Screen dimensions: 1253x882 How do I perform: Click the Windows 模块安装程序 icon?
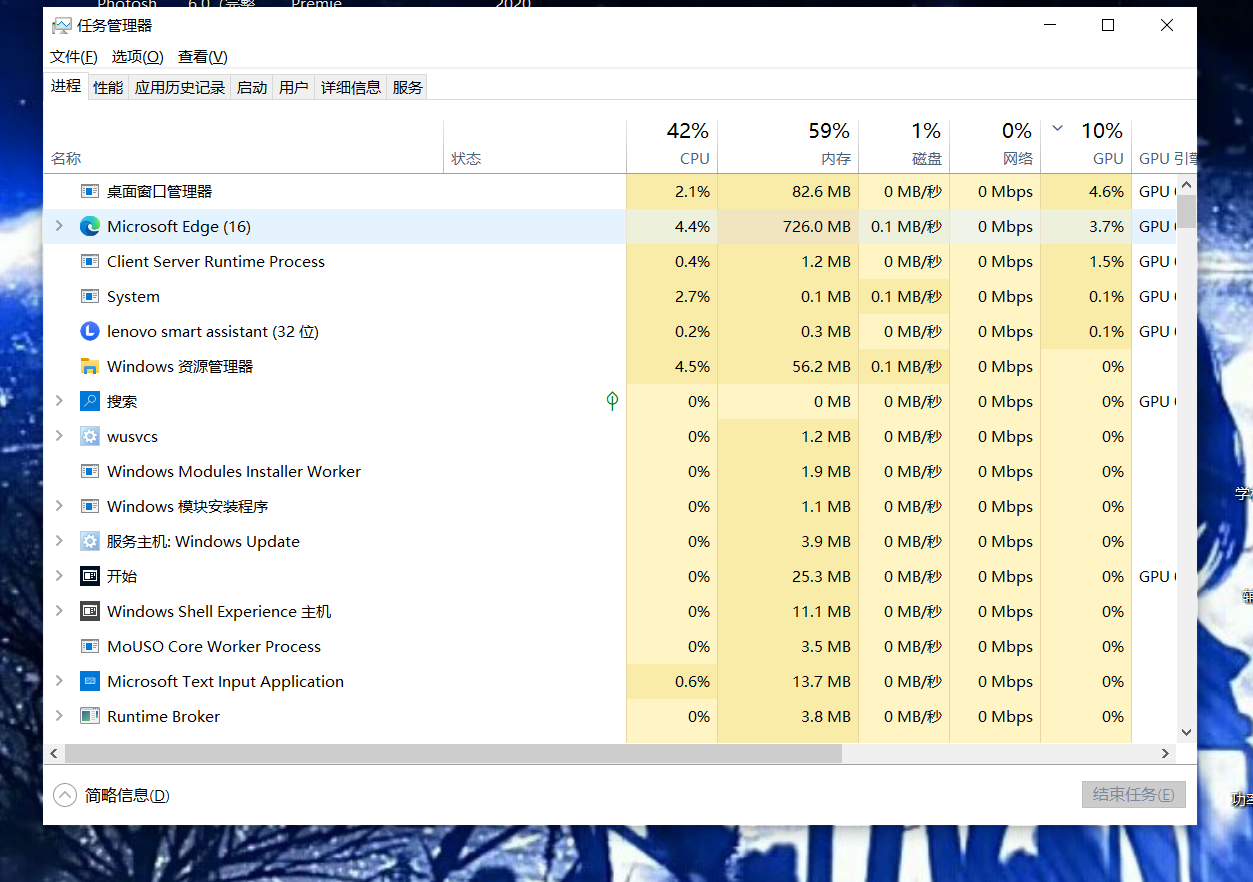[x=90, y=506]
